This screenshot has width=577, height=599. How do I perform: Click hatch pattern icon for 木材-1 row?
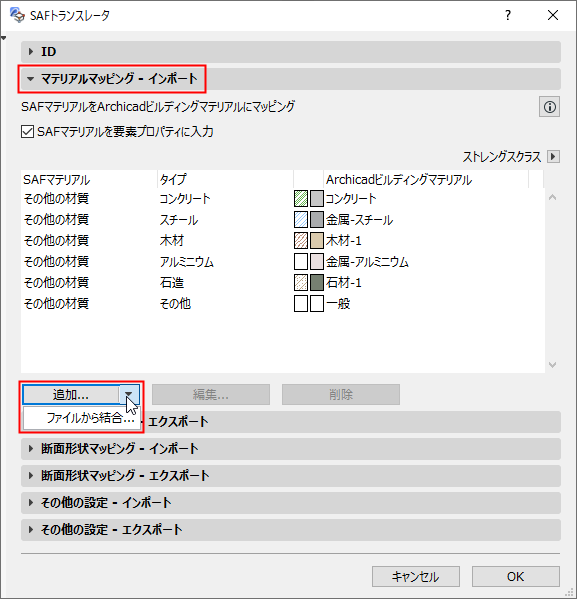[x=301, y=241]
